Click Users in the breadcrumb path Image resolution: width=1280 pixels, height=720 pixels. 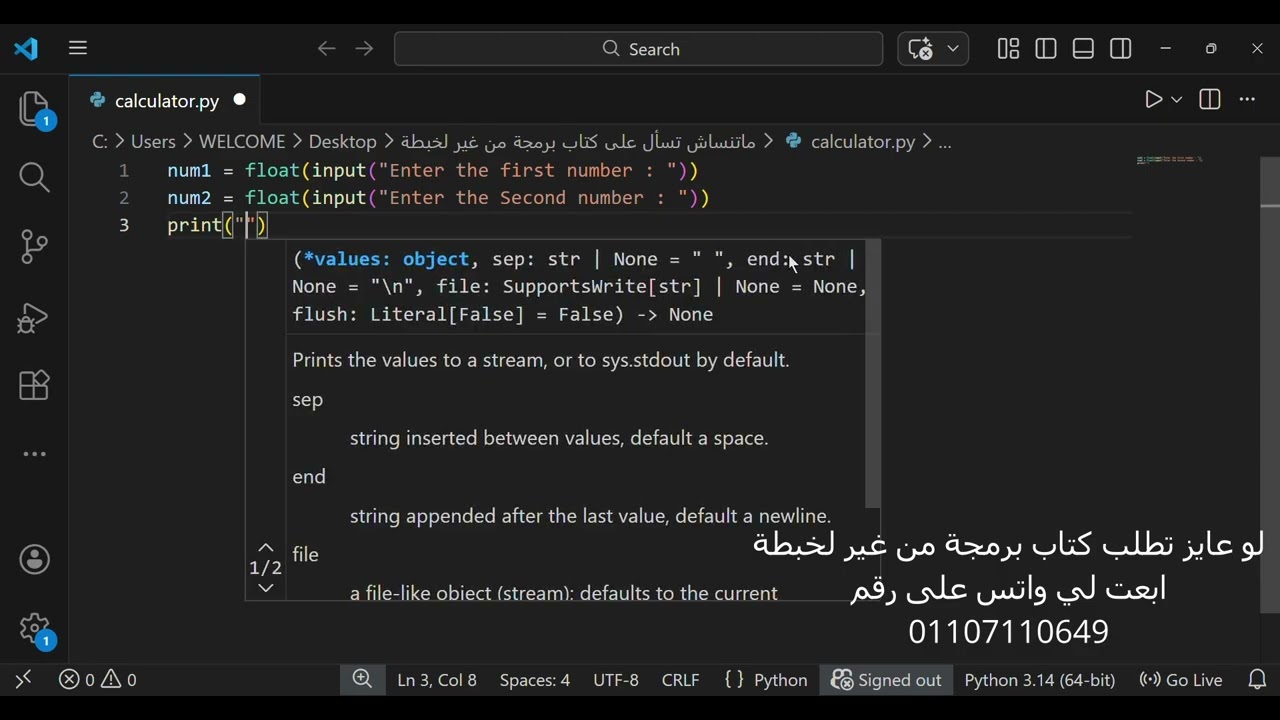pyautogui.click(x=153, y=142)
